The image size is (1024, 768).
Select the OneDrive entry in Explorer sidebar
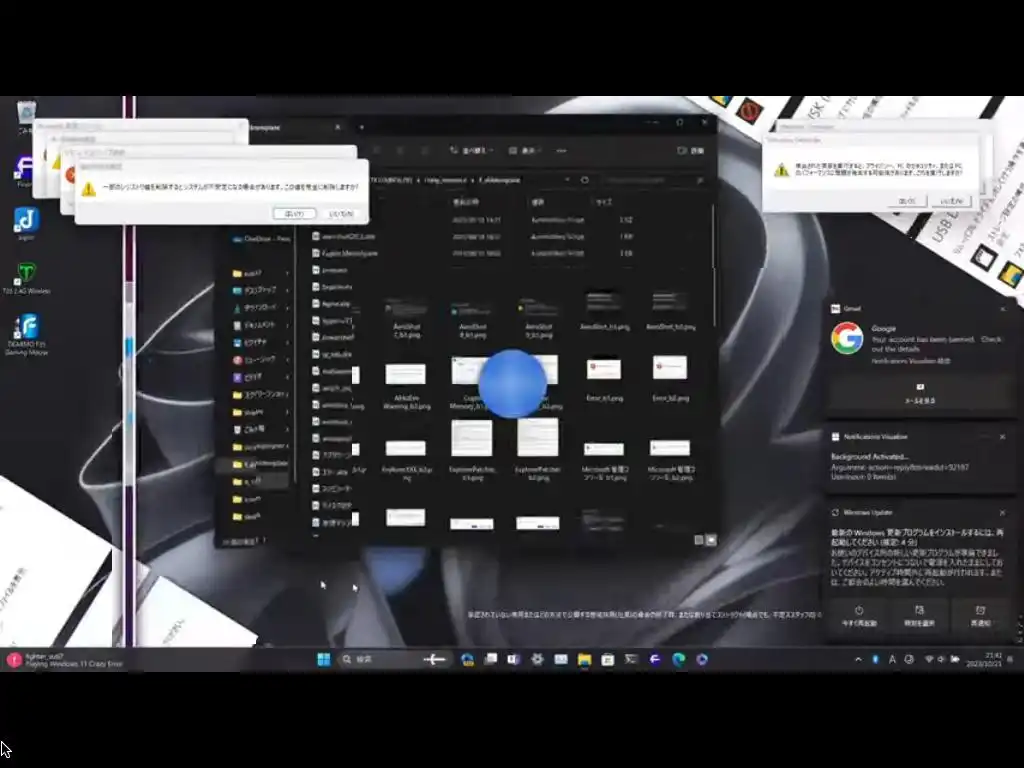261,239
